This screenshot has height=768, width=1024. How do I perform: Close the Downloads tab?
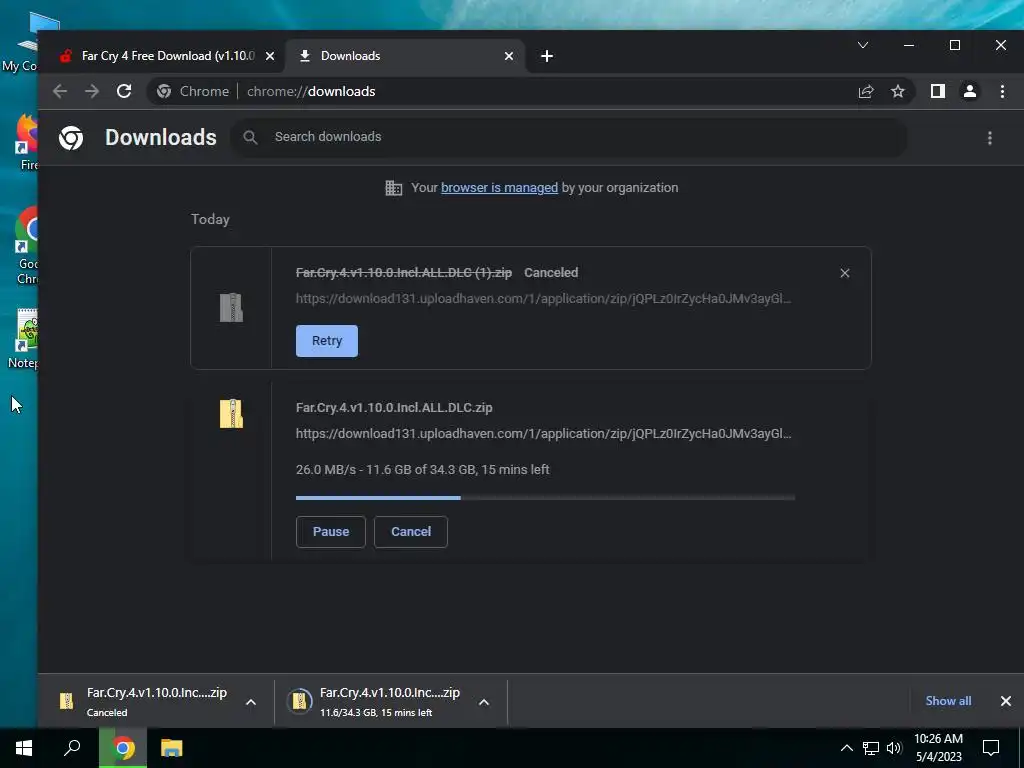point(509,56)
